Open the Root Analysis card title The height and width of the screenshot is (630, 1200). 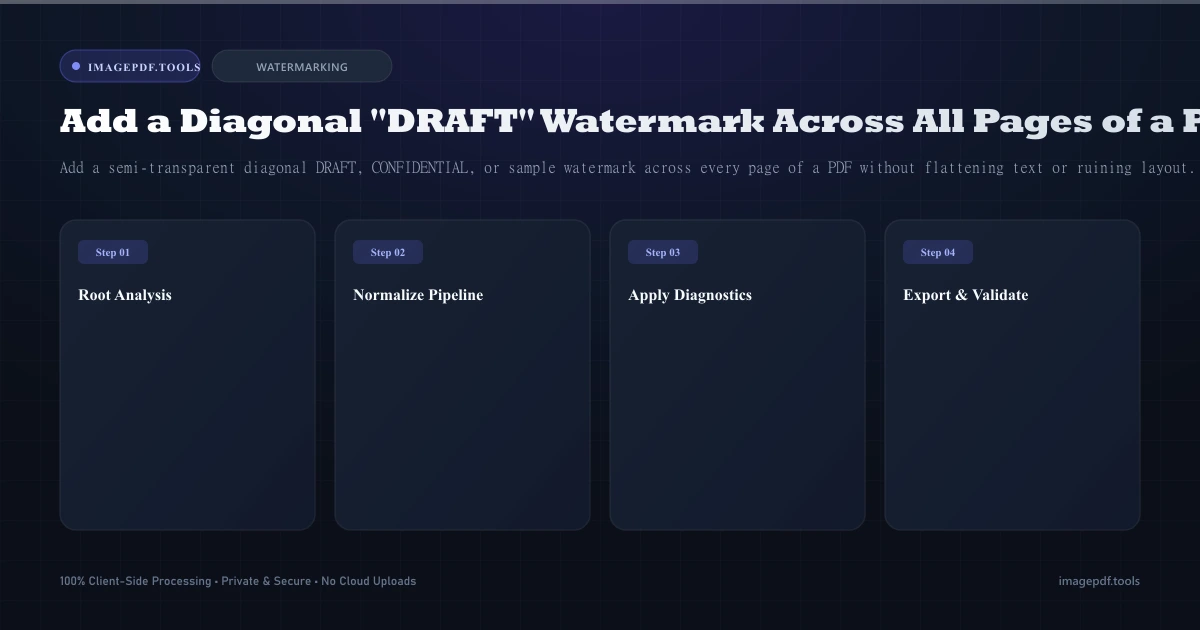point(125,295)
